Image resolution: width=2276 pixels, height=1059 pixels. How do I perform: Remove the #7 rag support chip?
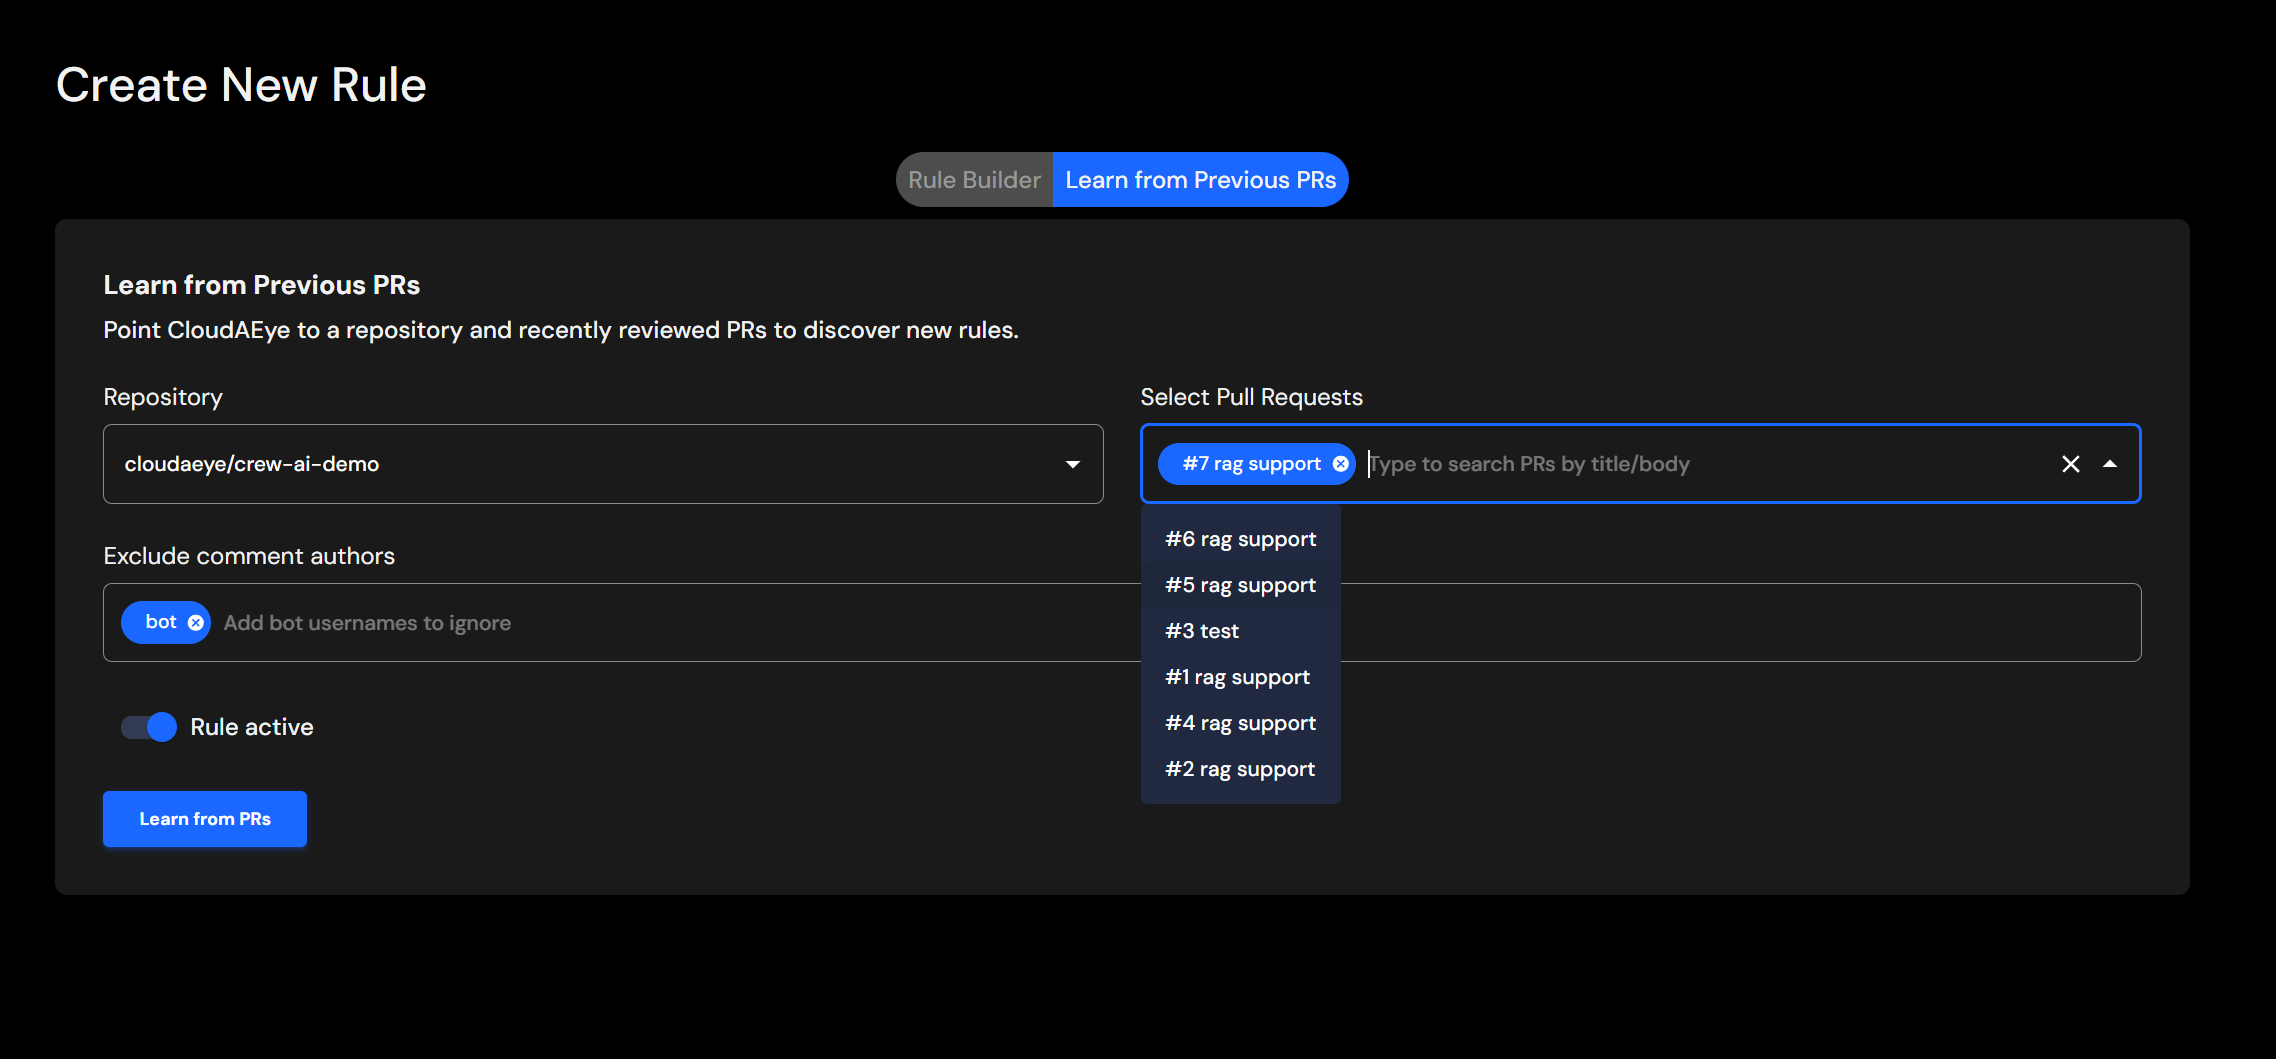(1340, 464)
